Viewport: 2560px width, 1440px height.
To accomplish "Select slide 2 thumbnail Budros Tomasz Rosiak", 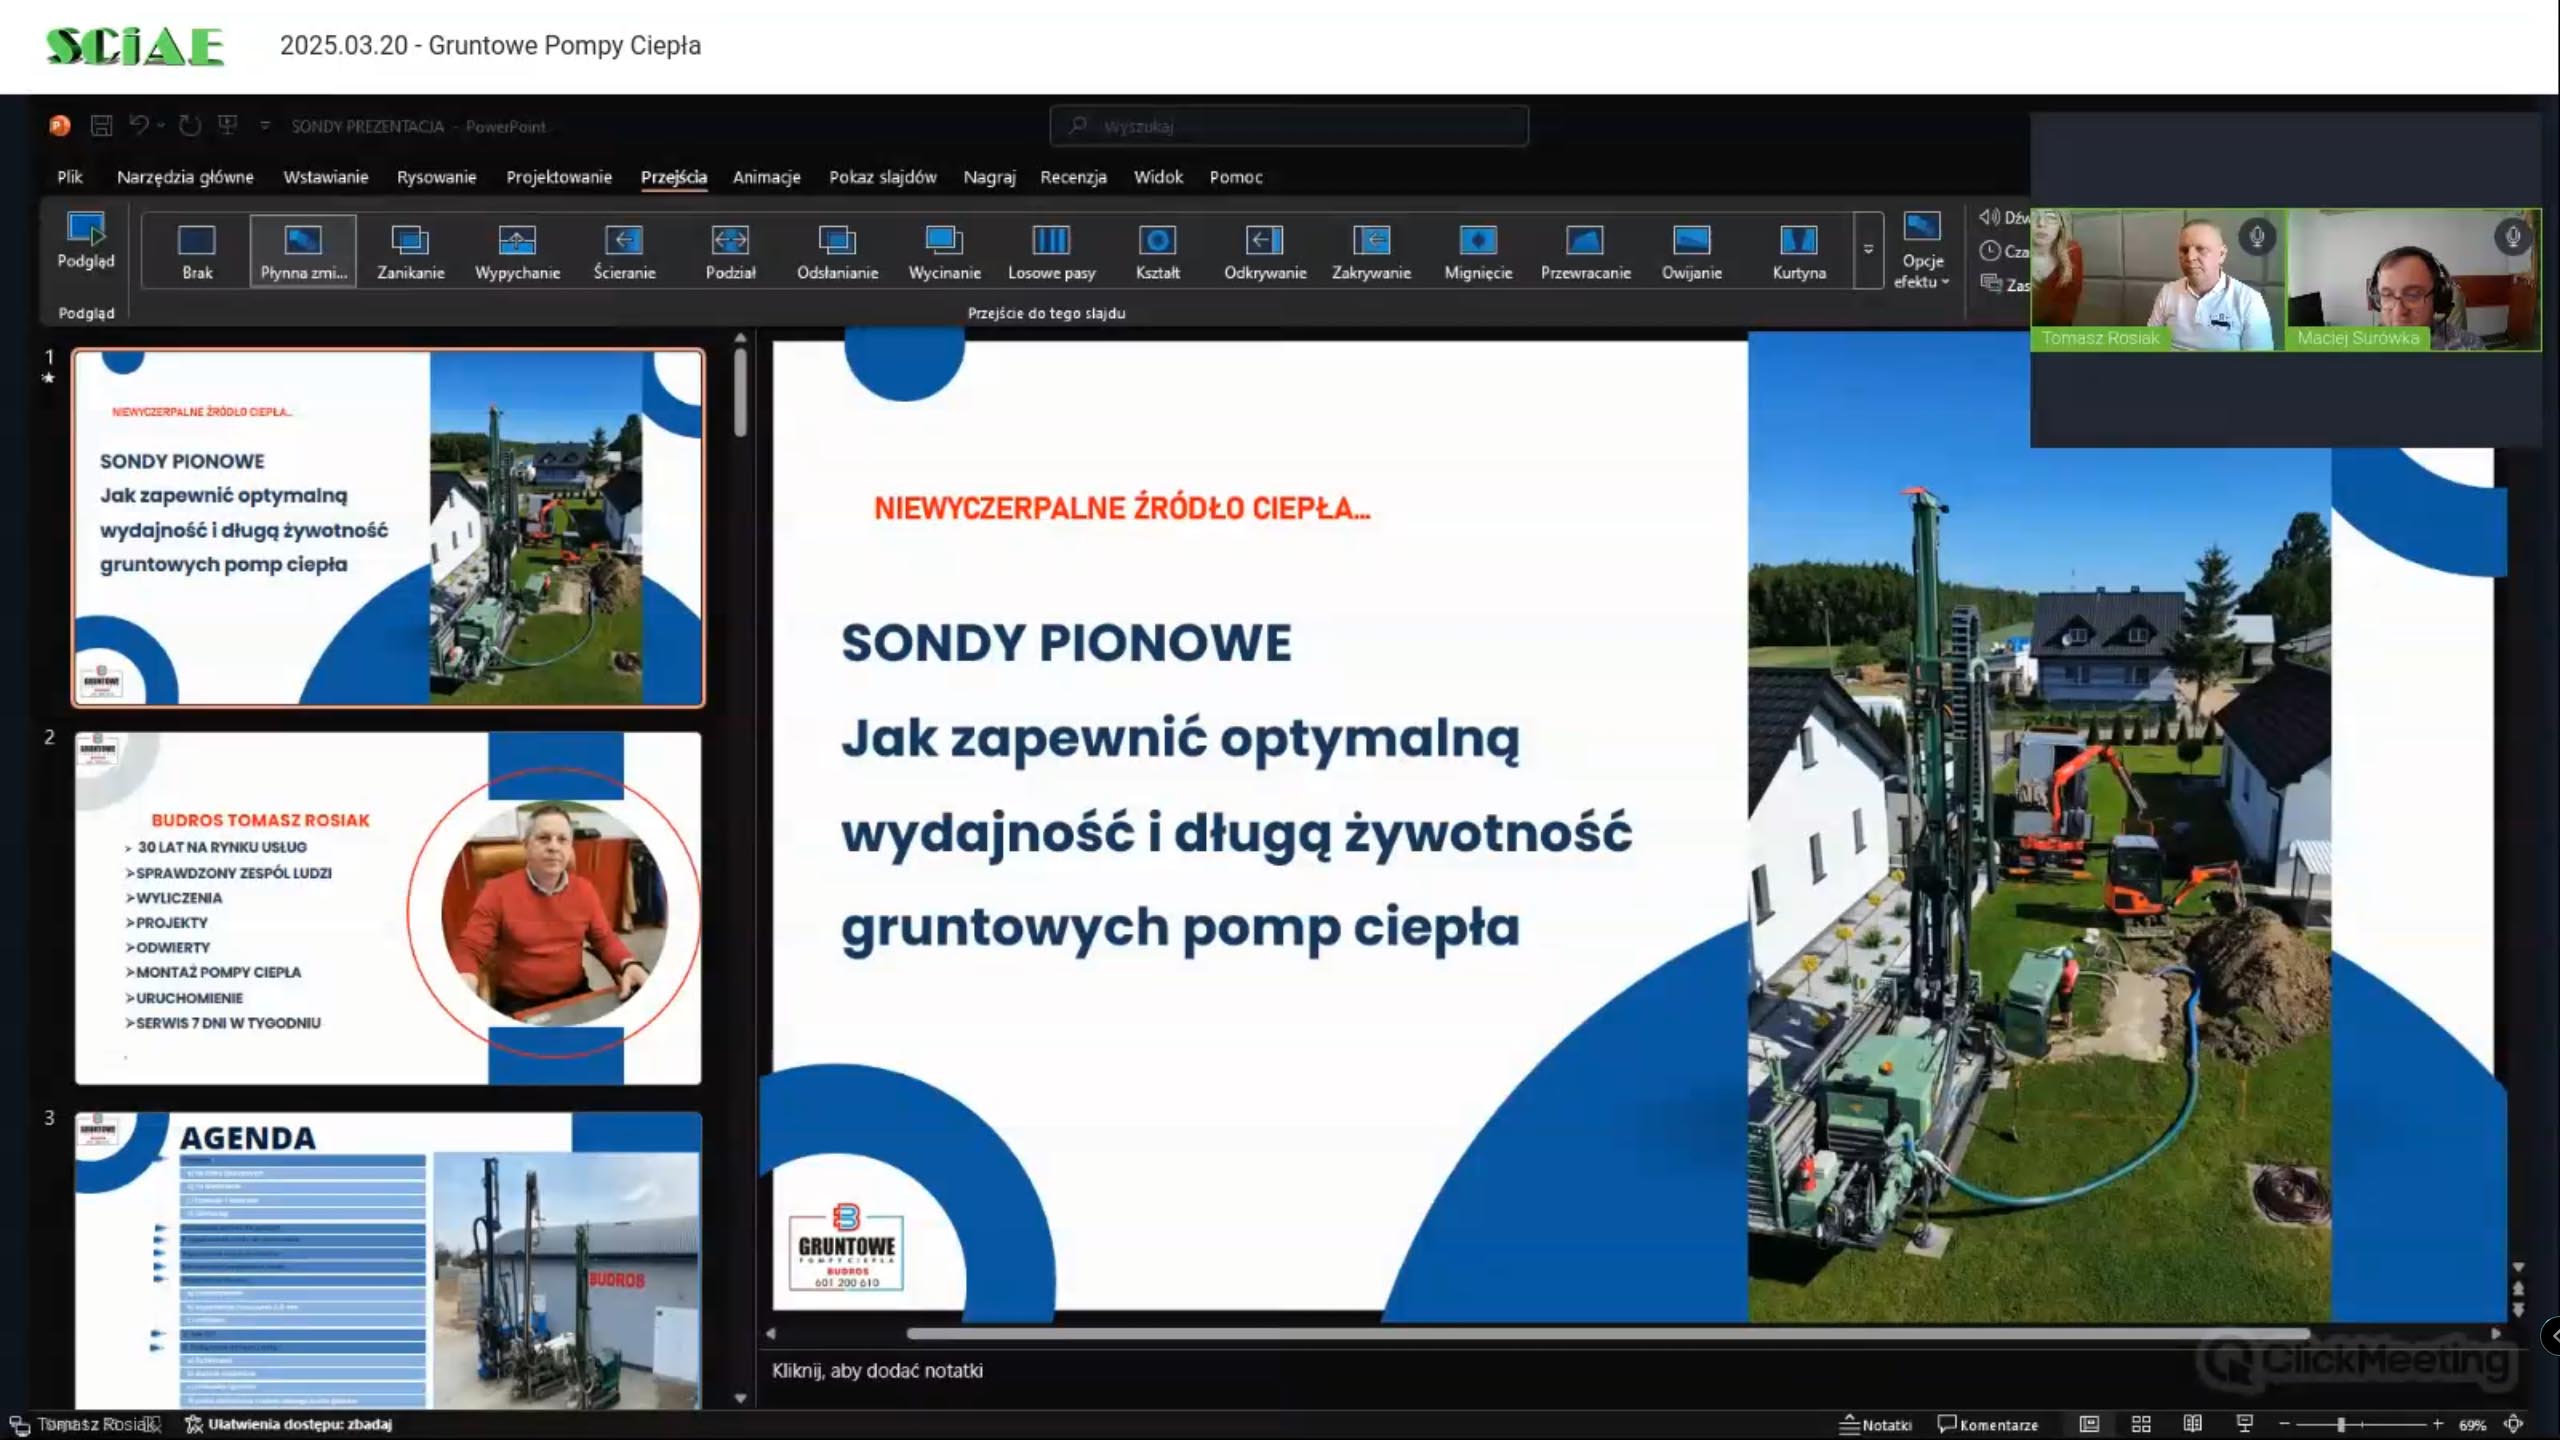I will coord(388,908).
